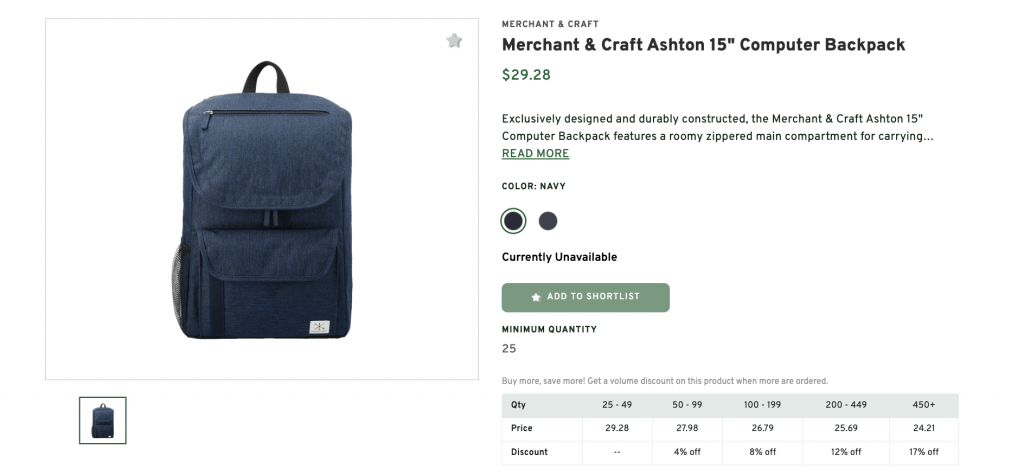The width and height of the screenshot is (1024, 475).
Task: Click the favorite star on product image
Action: [454, 41]
